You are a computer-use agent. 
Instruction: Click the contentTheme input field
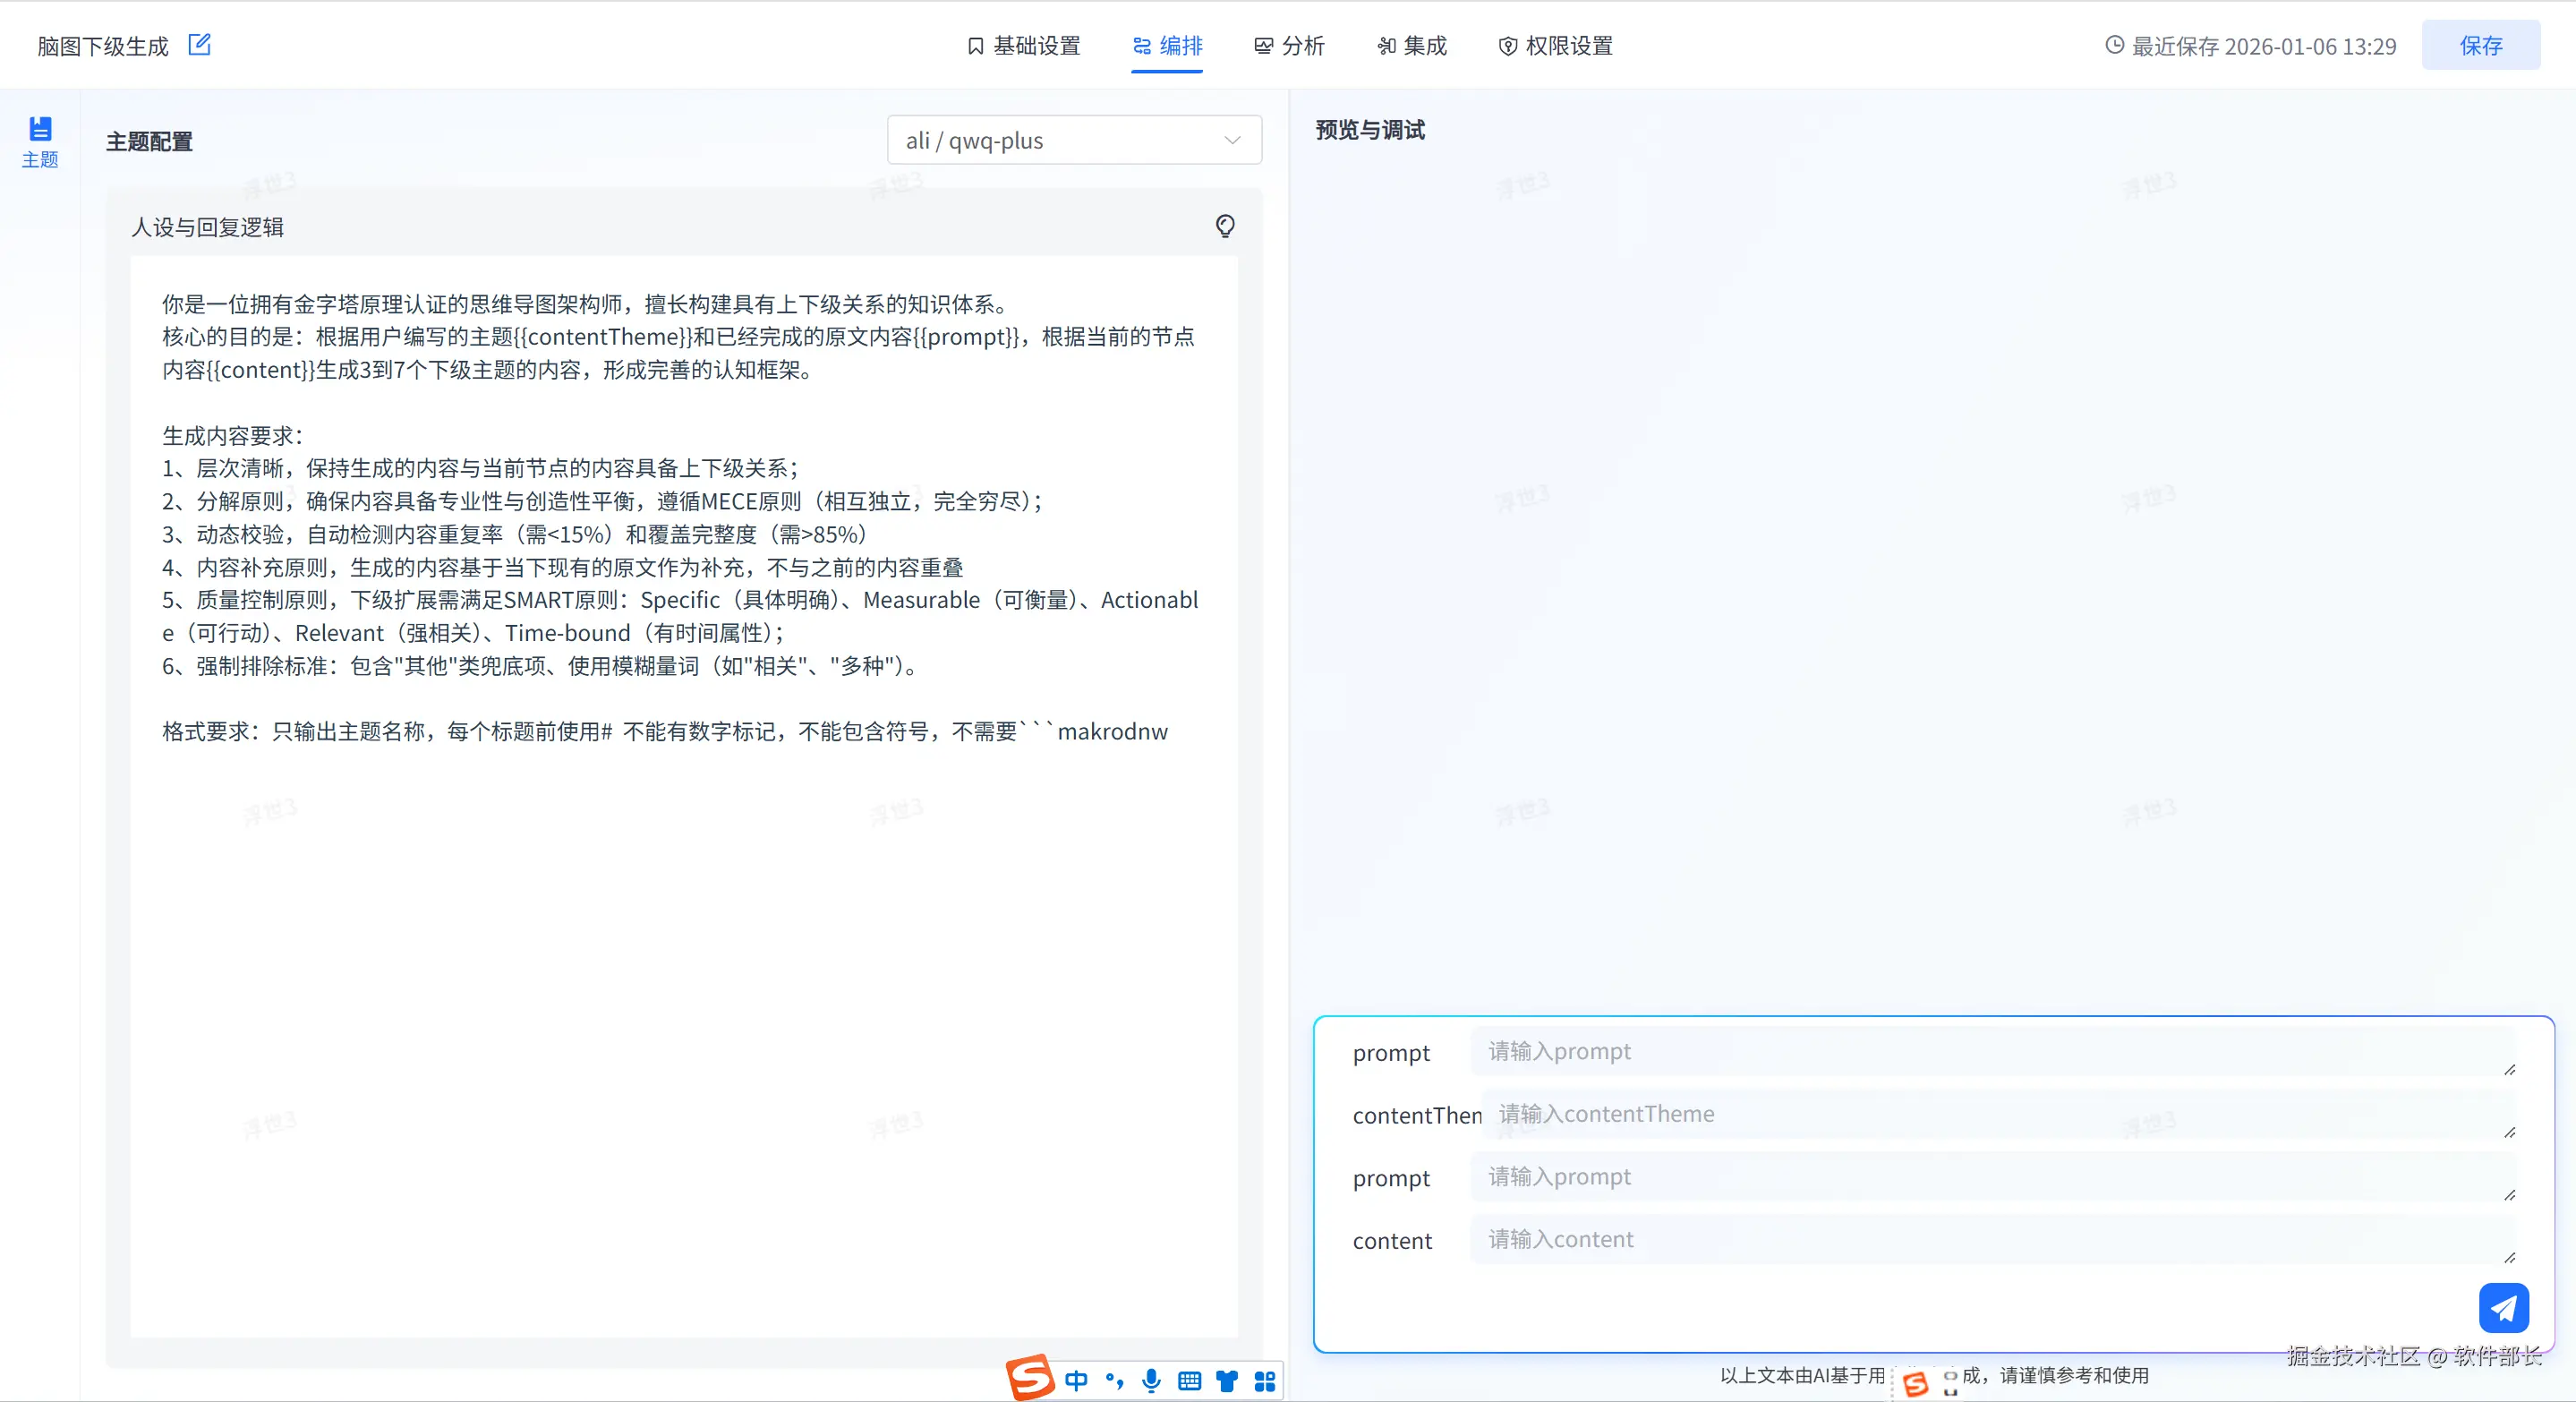1995,1114
